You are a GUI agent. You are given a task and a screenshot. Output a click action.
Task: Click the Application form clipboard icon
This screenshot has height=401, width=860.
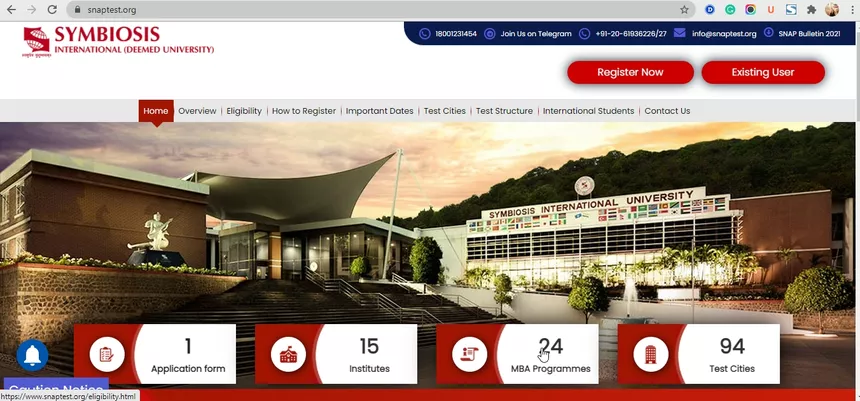pyautogui.click(x=107, y=354)
